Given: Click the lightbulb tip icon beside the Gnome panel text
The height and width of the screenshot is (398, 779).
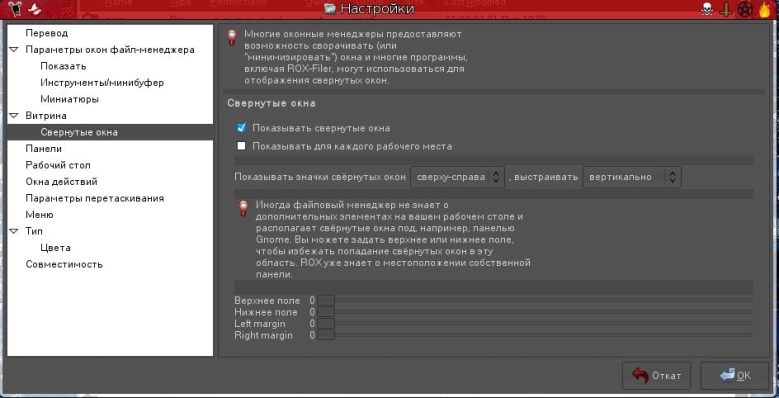Looking at the screenshot, I should pos(243,208).
